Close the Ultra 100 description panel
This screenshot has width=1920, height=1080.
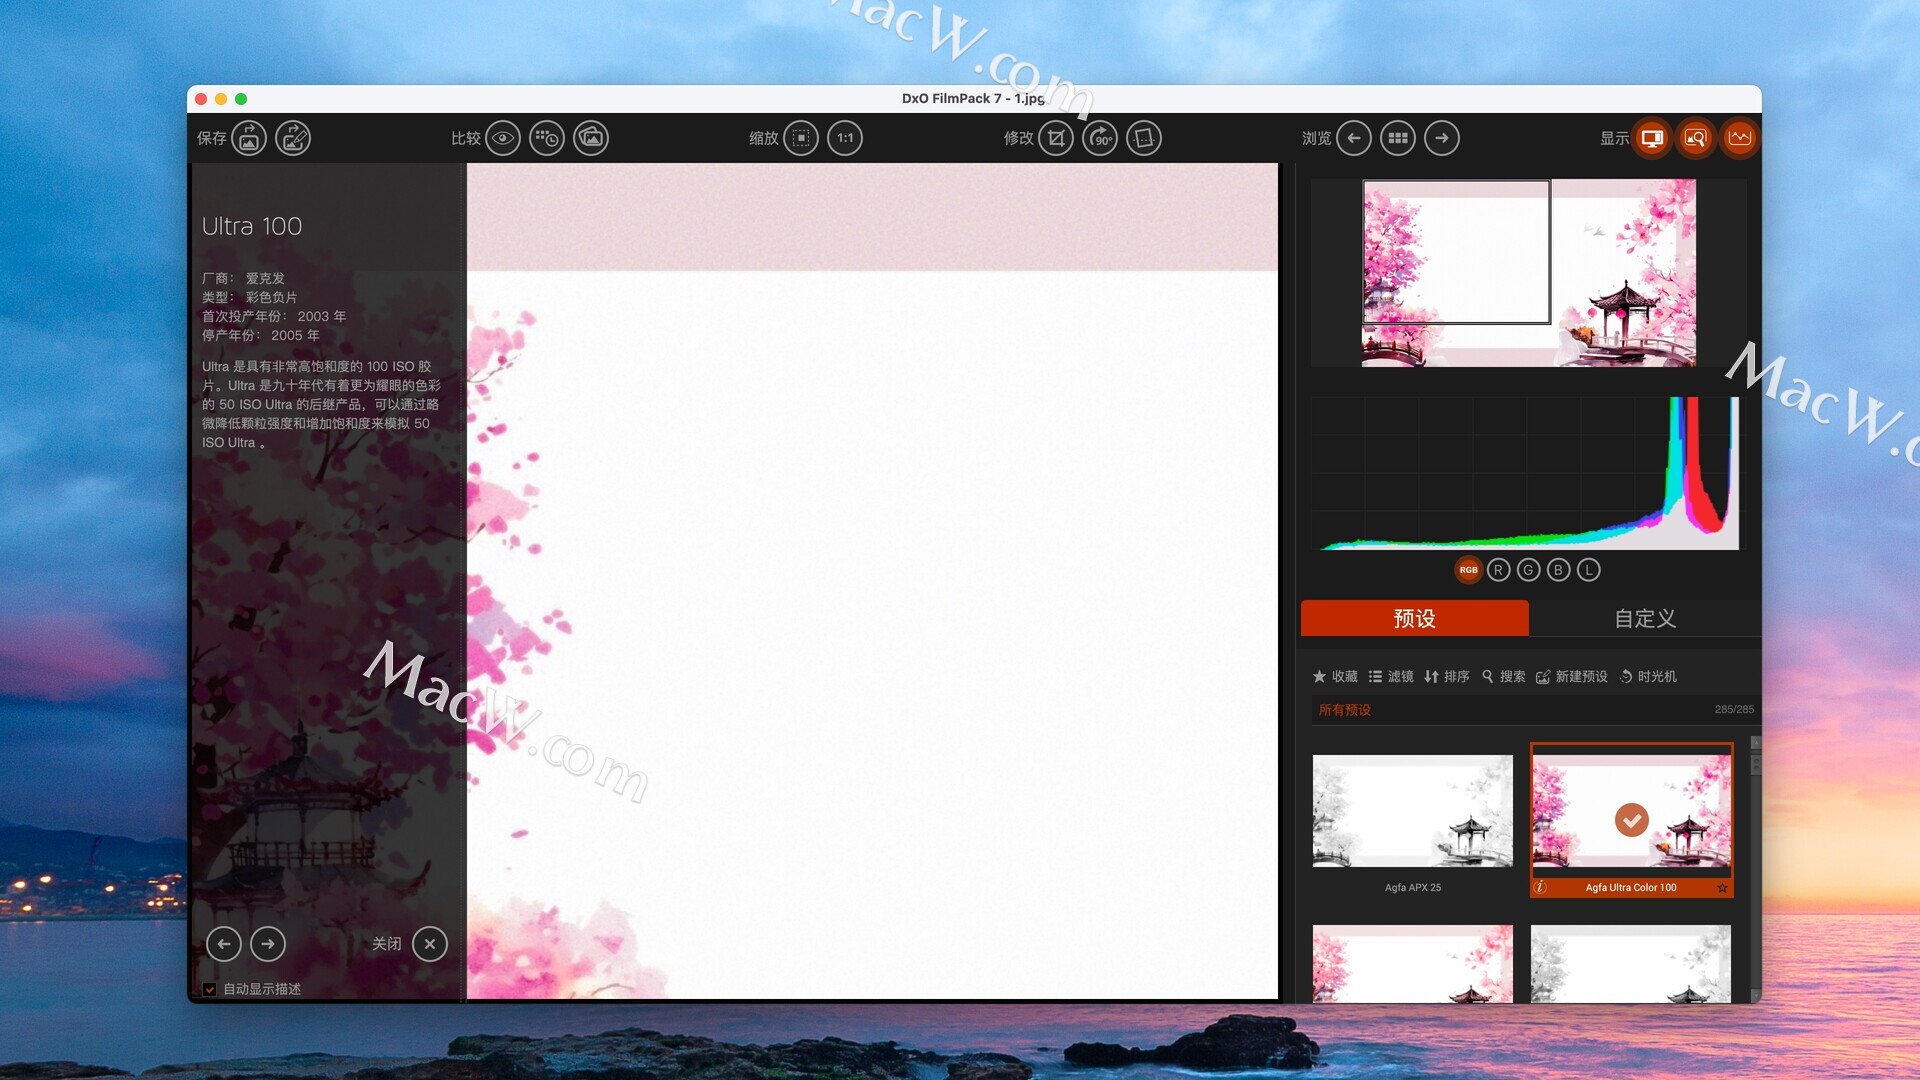coord(430,944)
